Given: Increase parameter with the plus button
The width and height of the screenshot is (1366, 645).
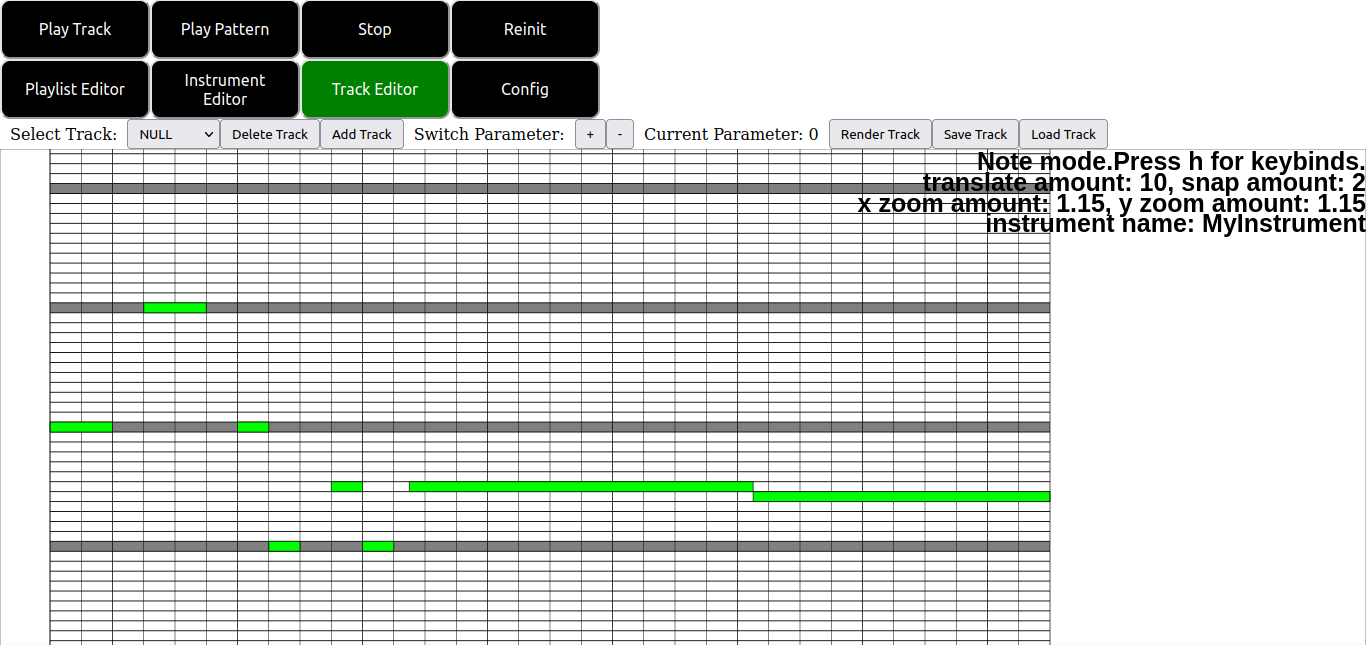Looking at the screenshot, I should 590,134.
